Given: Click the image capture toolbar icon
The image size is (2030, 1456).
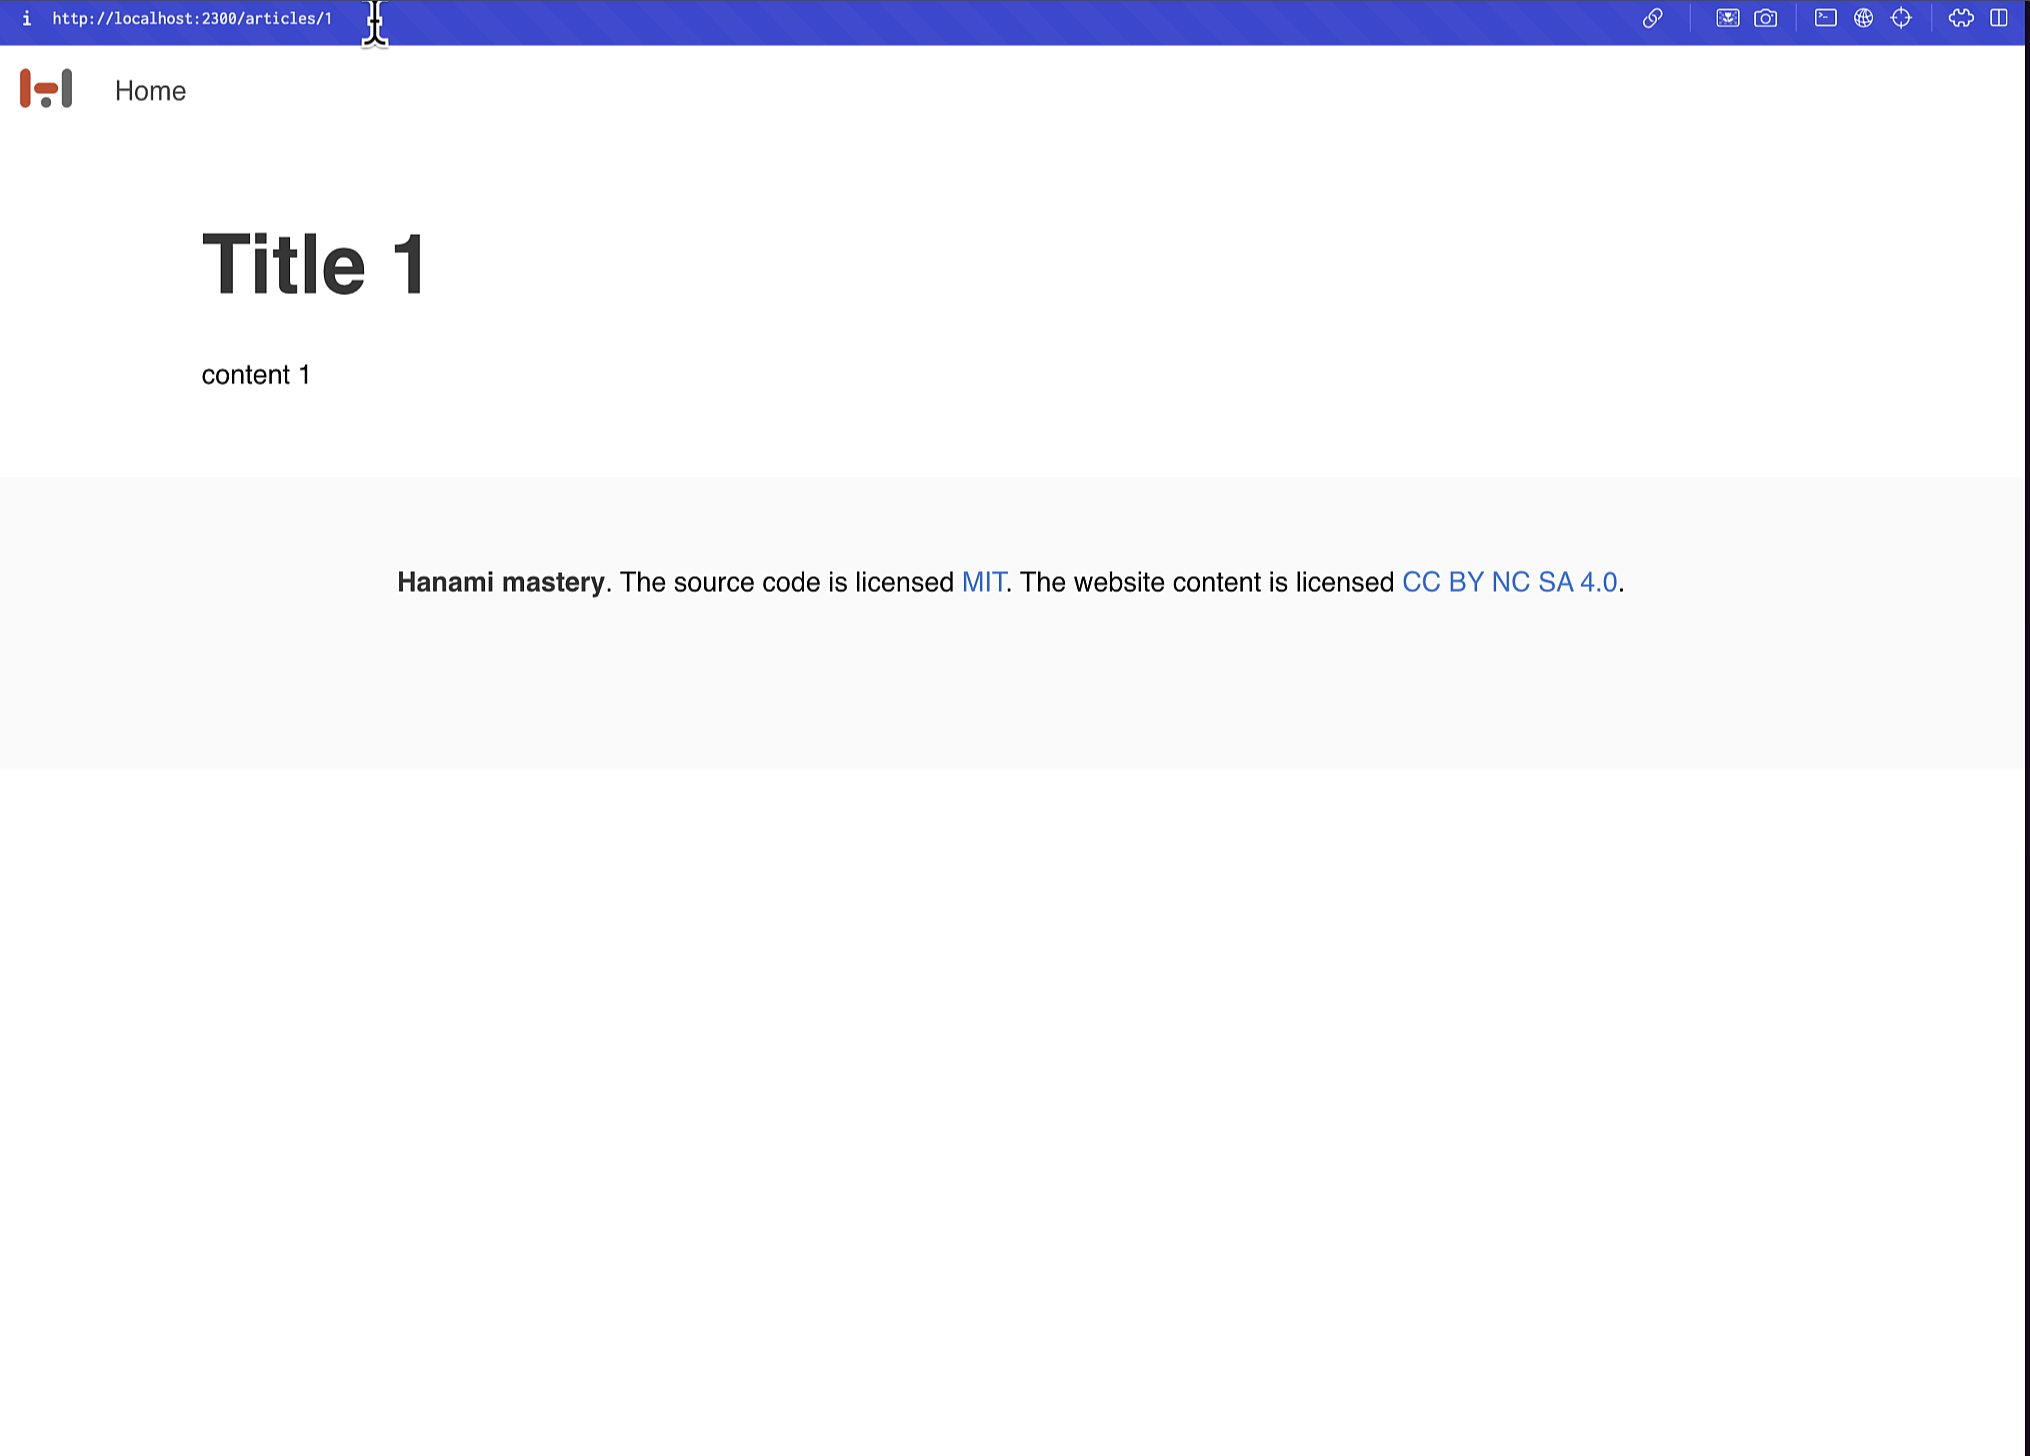Looking at the screenshot, I should point(1728,18).
